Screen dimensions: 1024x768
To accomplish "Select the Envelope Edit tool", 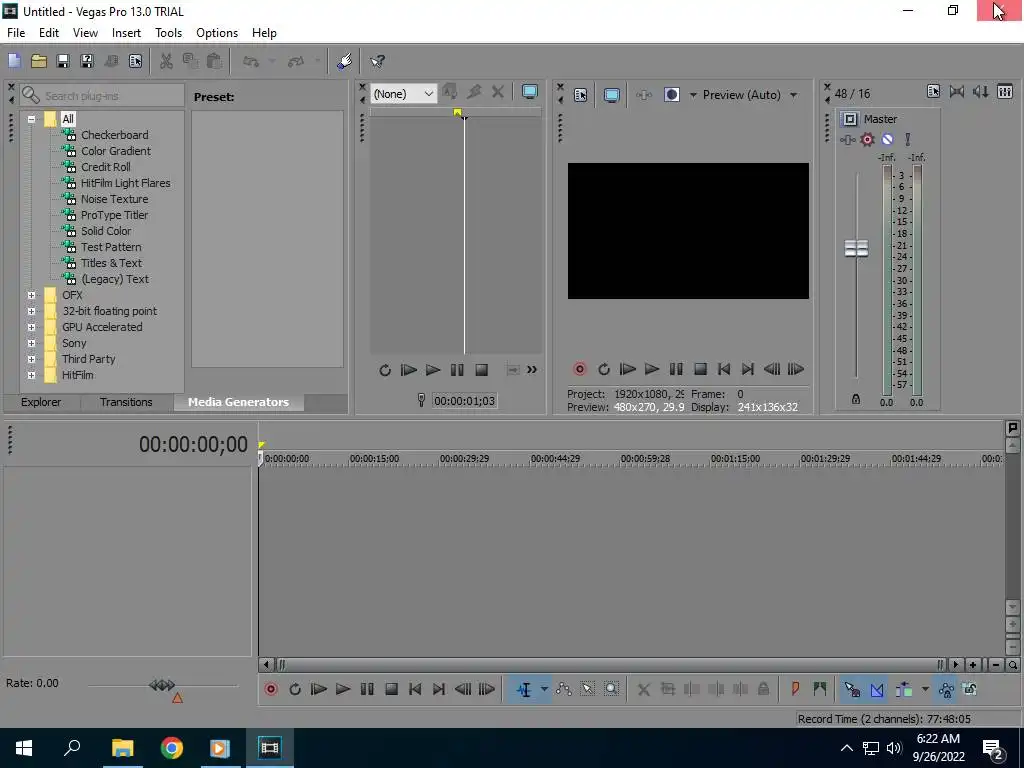I will tap(563, 689).
